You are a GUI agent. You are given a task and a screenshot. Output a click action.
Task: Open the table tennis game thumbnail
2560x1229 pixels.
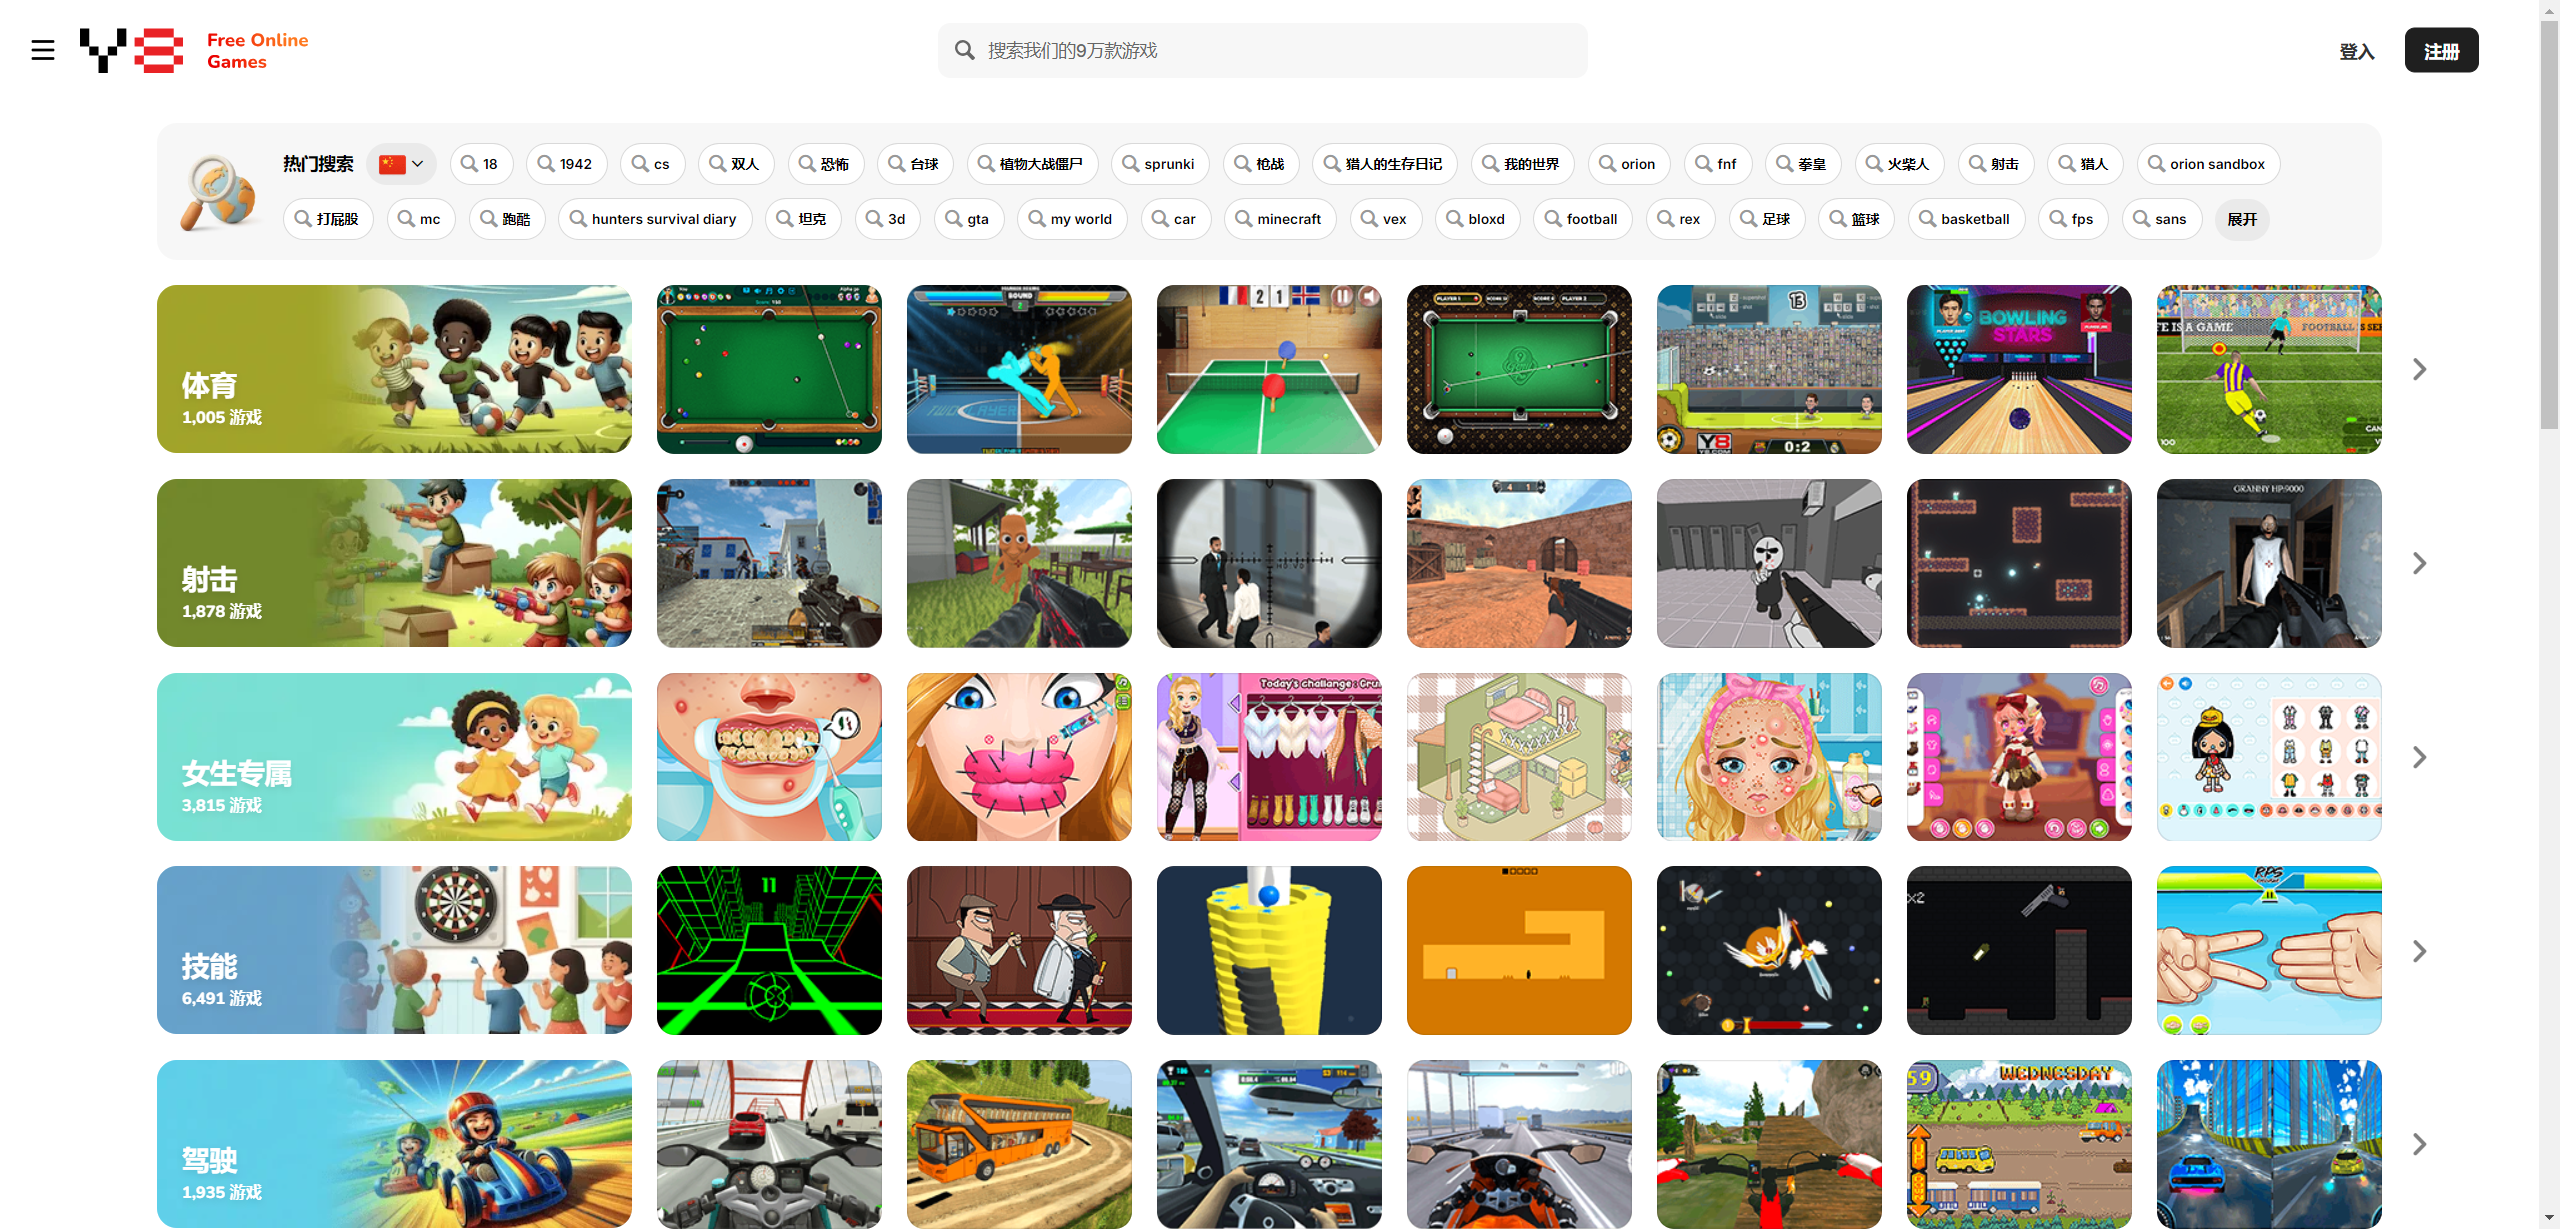(1268, 369)
